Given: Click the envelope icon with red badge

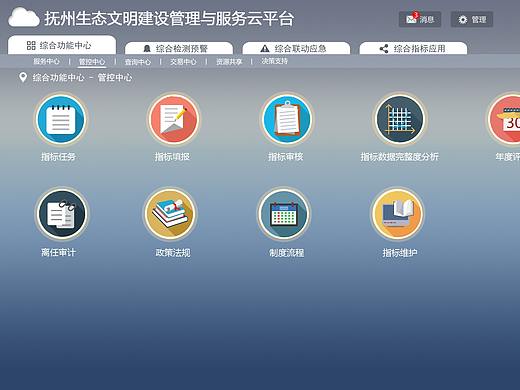Looking at the screenshot, I should (411, 19).
